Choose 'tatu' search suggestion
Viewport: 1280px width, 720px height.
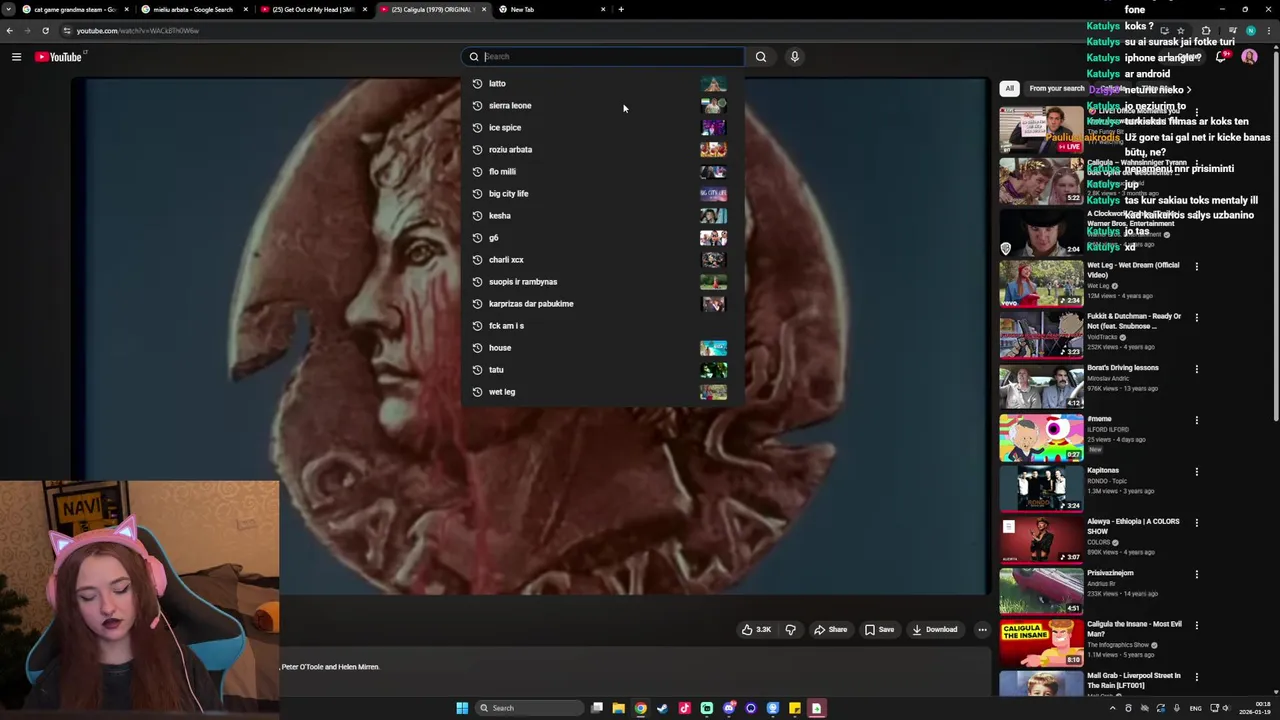[x=600, y=370]
